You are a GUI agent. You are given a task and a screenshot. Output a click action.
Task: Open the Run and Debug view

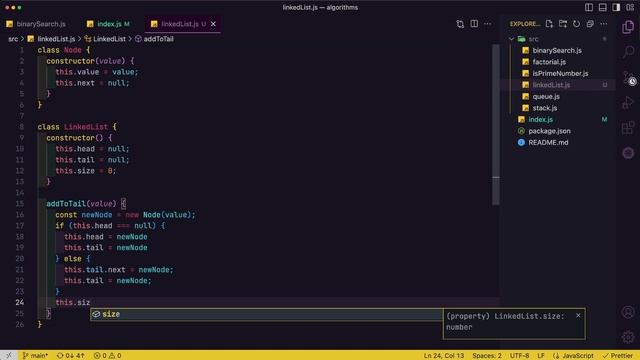point(628,102)
